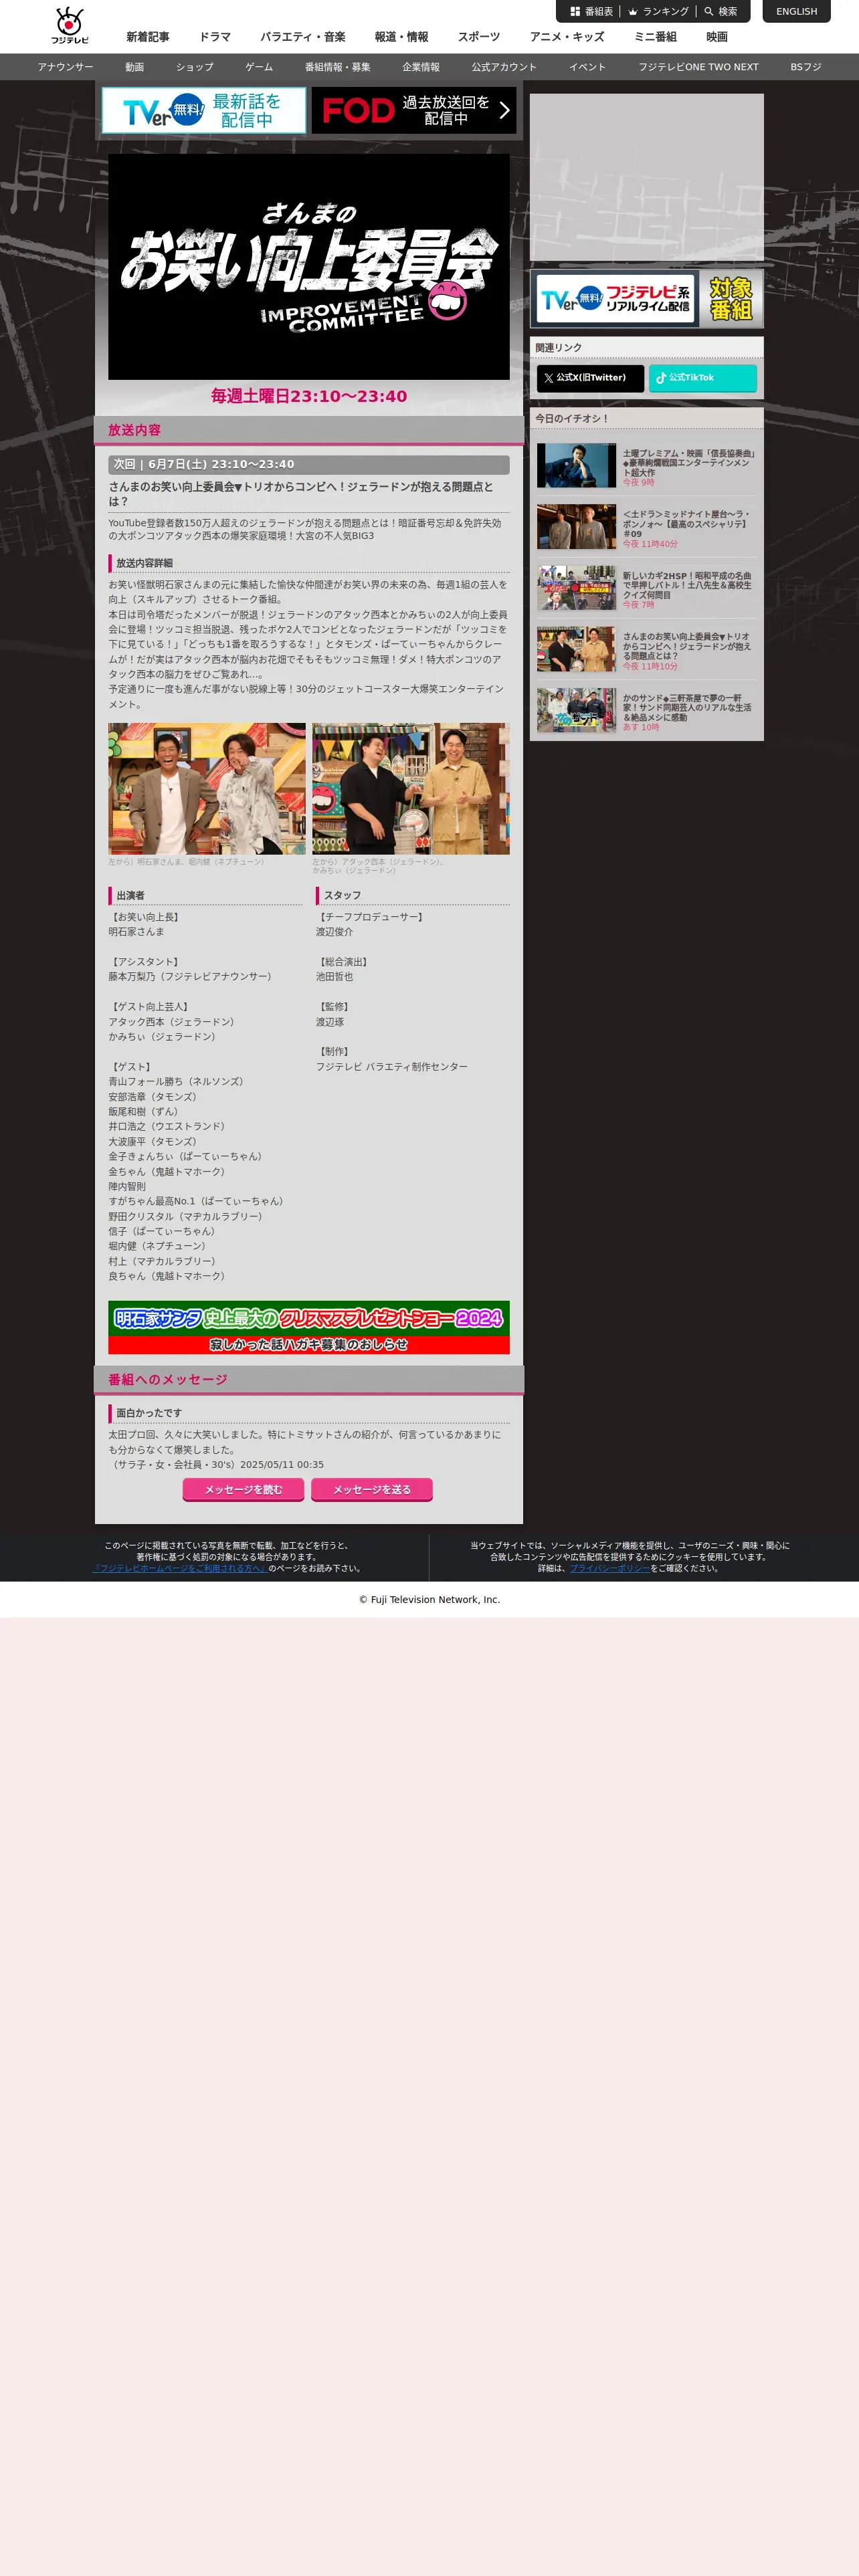Open ミッドナイト屋台 ラ・ボンノォ thumbnail

coord(576,527)
